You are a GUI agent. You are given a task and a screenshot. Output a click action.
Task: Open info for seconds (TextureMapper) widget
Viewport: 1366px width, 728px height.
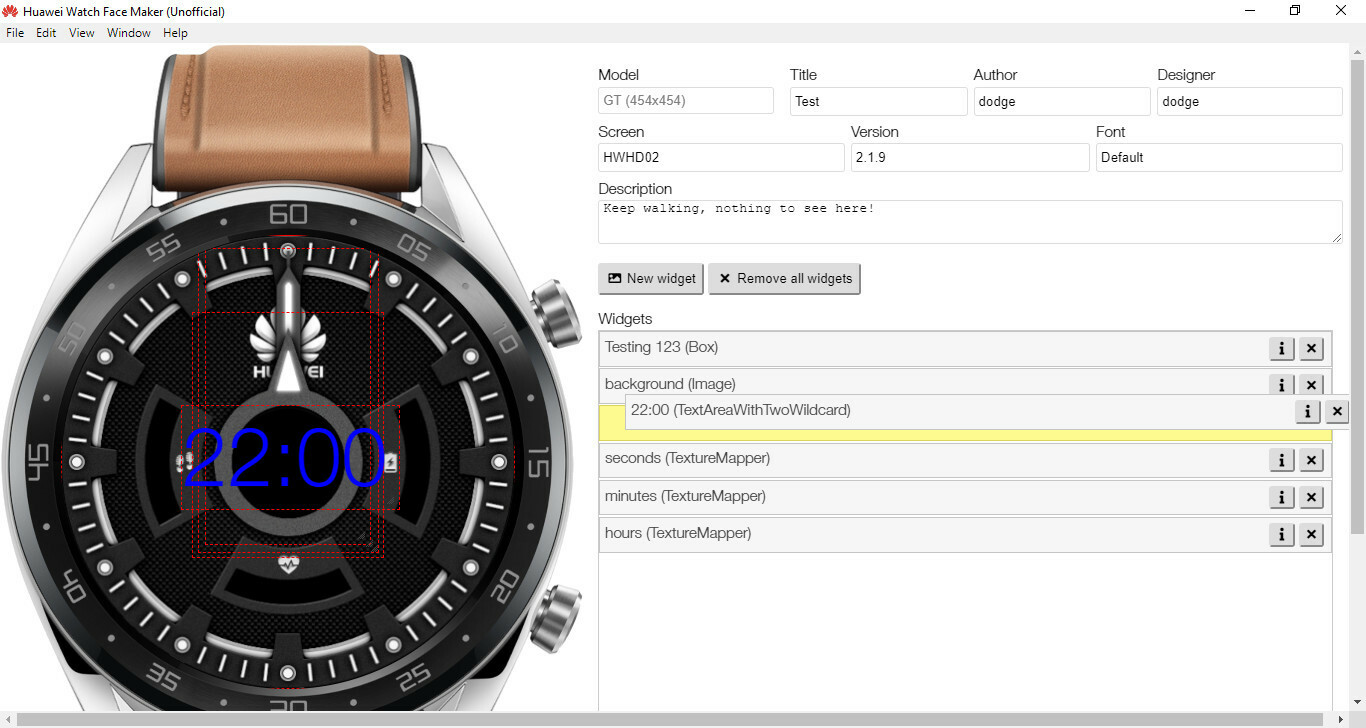[1281, 460]
